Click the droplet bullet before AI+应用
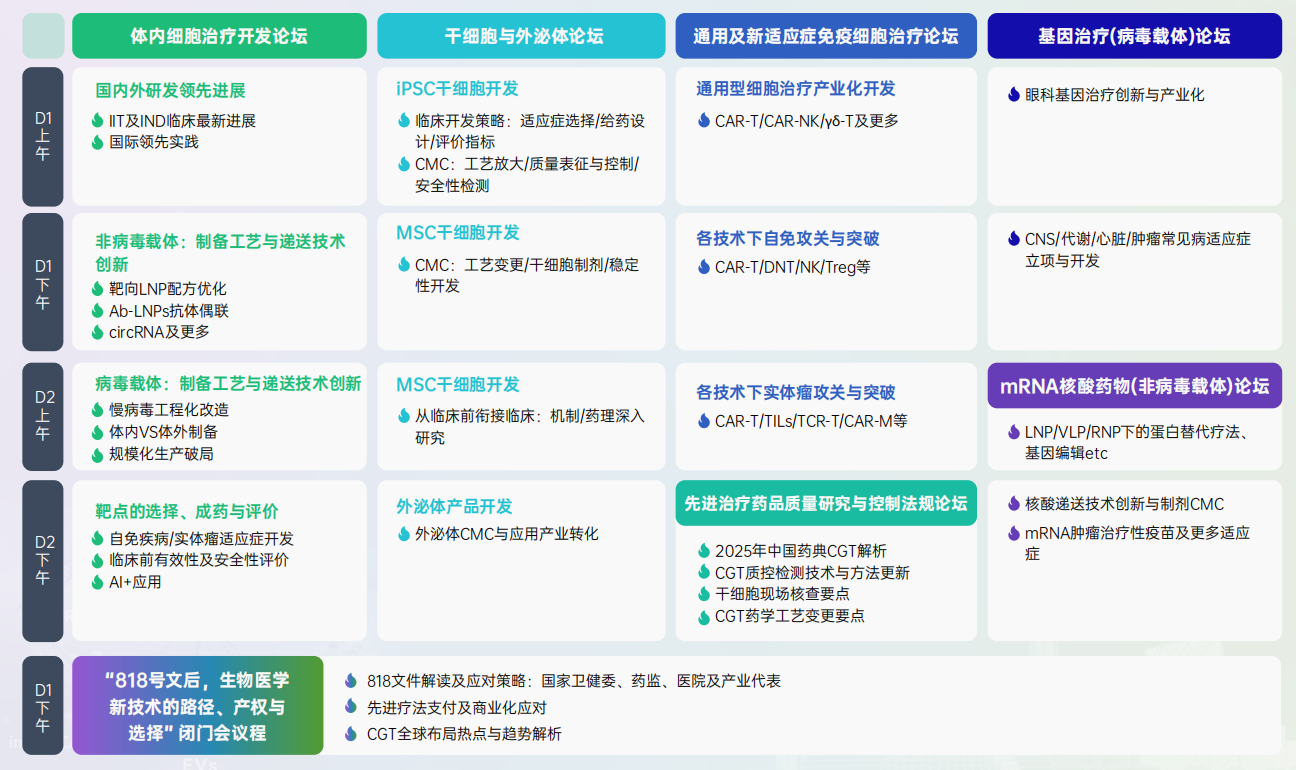The image size is (1296, 770). pyautogui.click(x=98, y=582)
